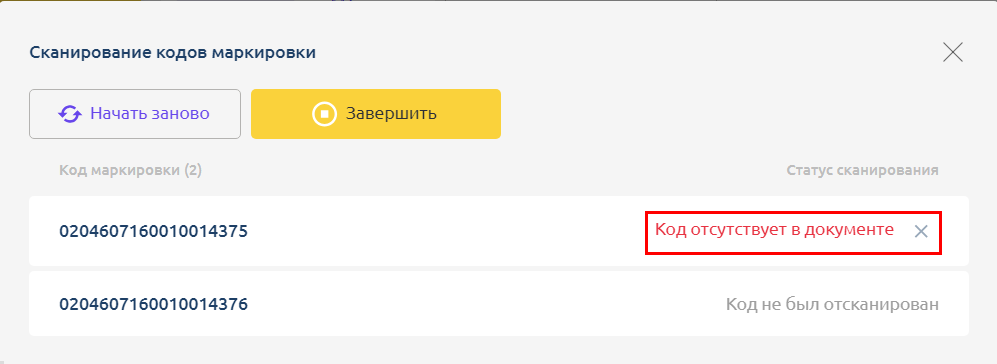Click the empty middle of the first code row
Screen dimensions: 997x364
(445, 231)
